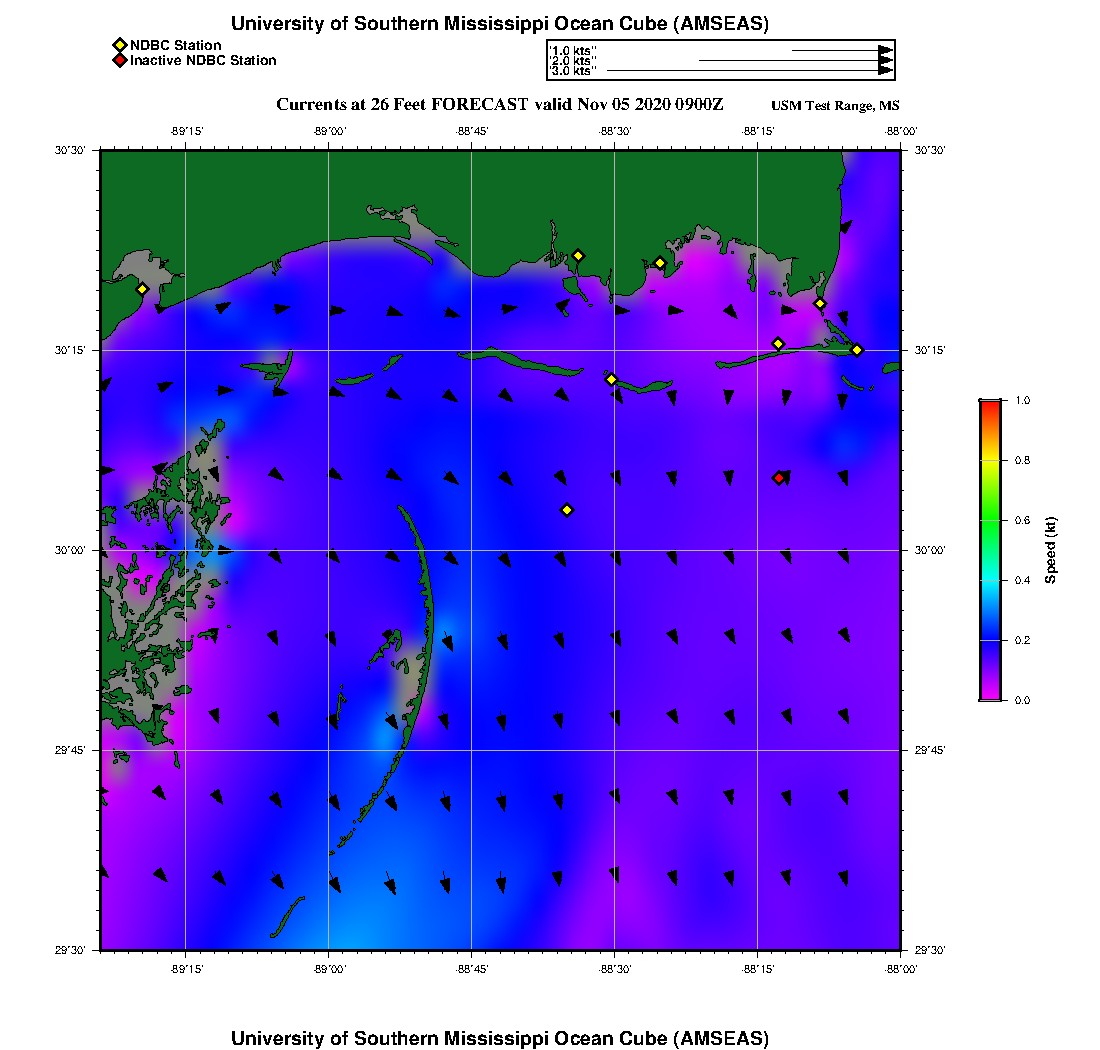The image size is (1100, 1050).
Task: Pick the green region of the speed colorbar
Action: tap(990, 520)
